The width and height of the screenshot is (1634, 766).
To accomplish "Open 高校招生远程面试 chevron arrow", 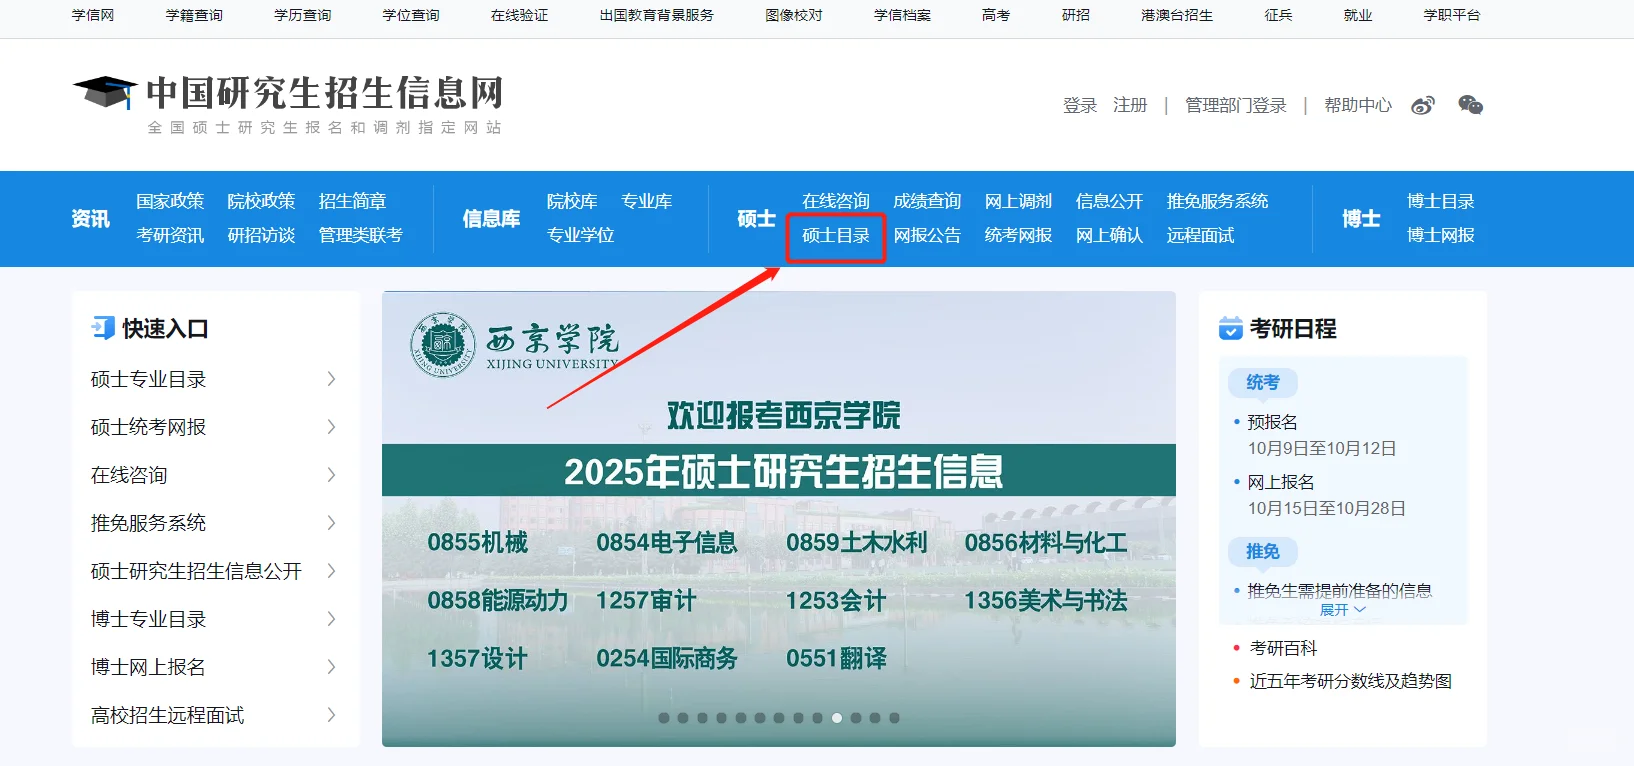I will 331,715.
